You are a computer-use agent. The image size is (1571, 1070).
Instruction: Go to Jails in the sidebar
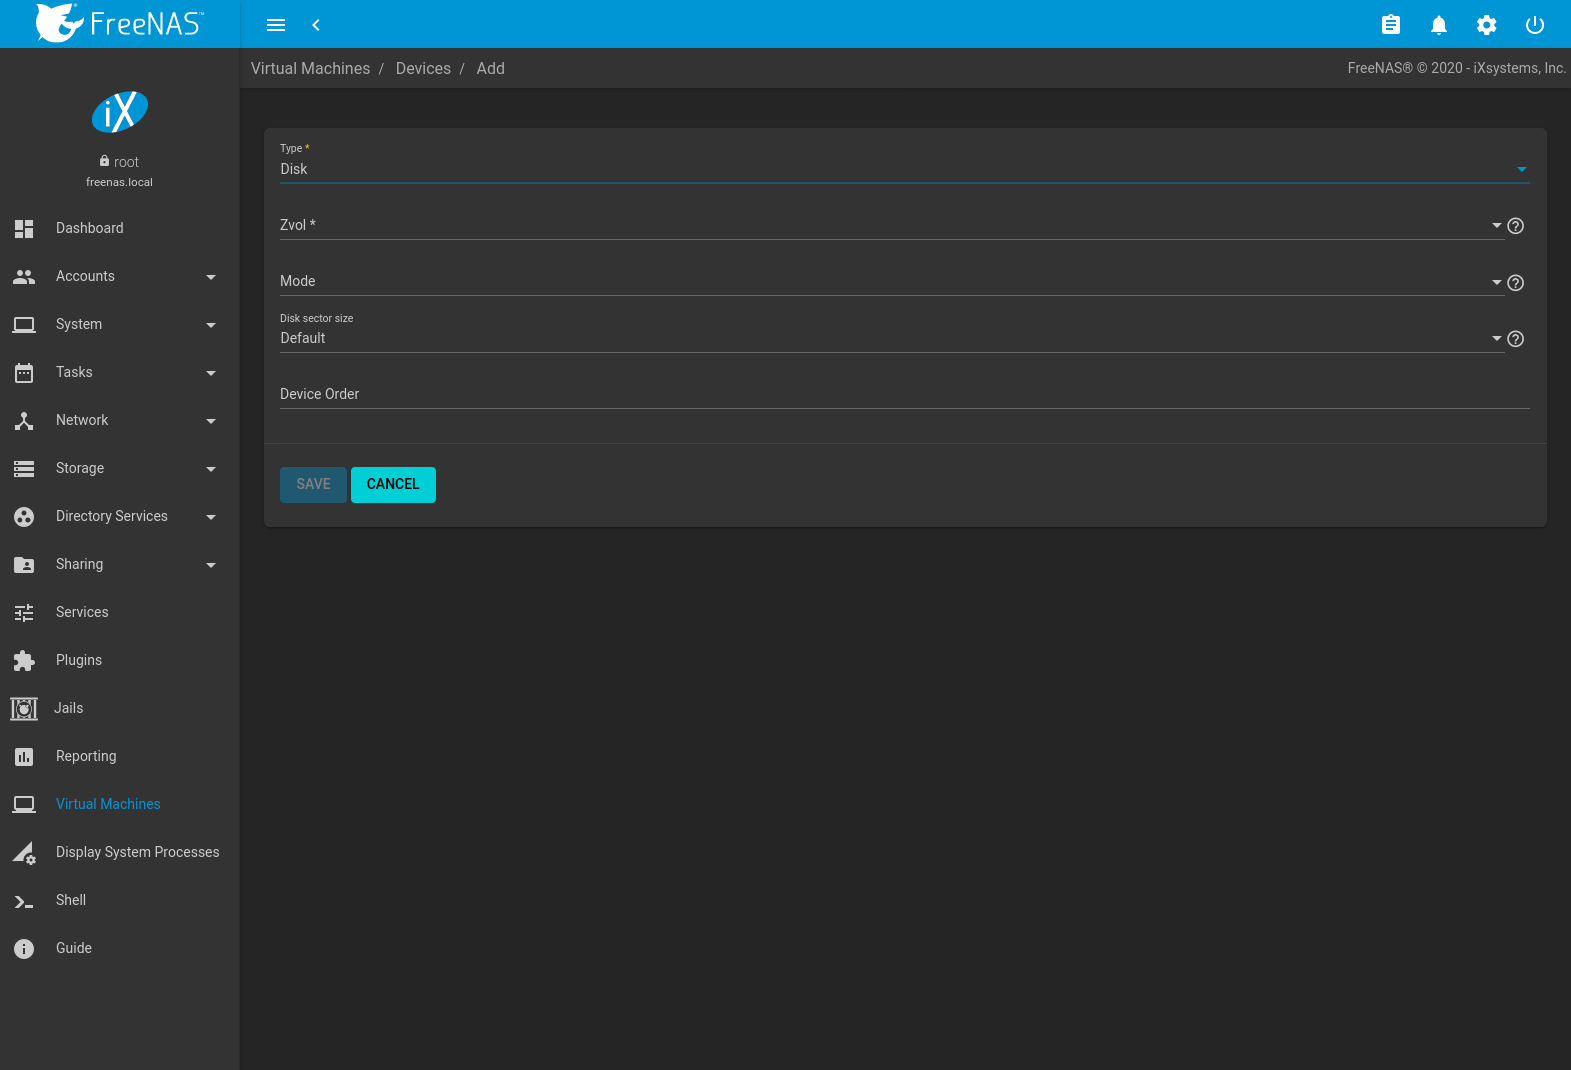[68, 708]
